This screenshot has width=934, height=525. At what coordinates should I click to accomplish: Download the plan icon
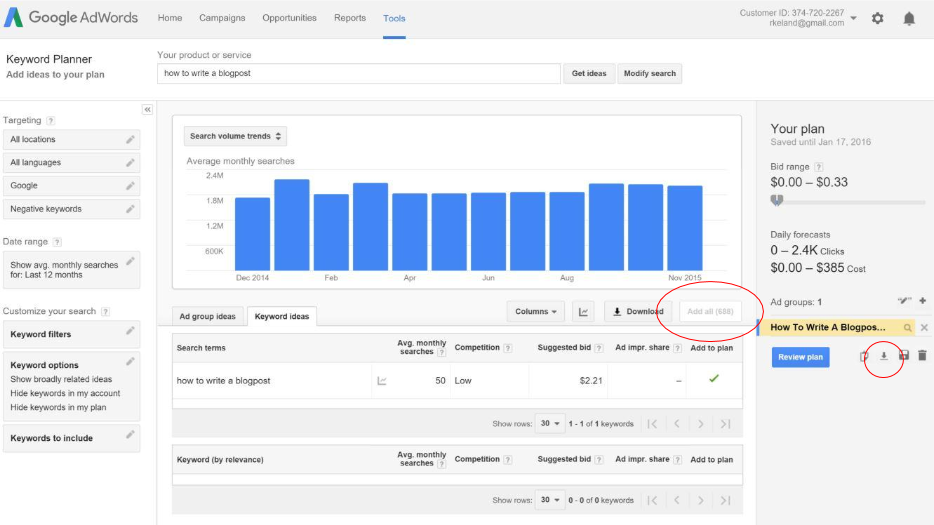pos(884,356)
